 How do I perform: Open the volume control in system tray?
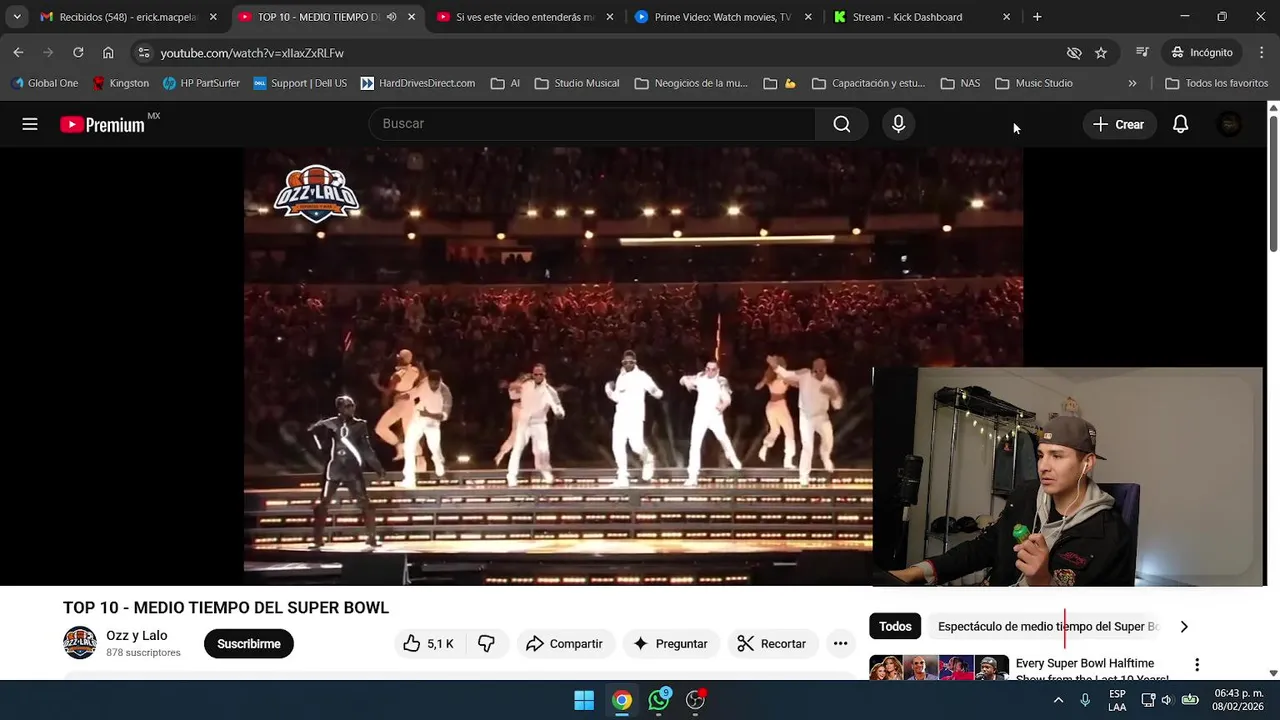coord(1166,700)
